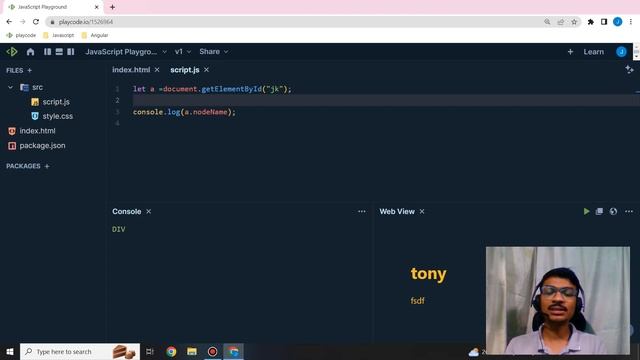
Task: Collapse the src folder
Action: click(10, 87)
